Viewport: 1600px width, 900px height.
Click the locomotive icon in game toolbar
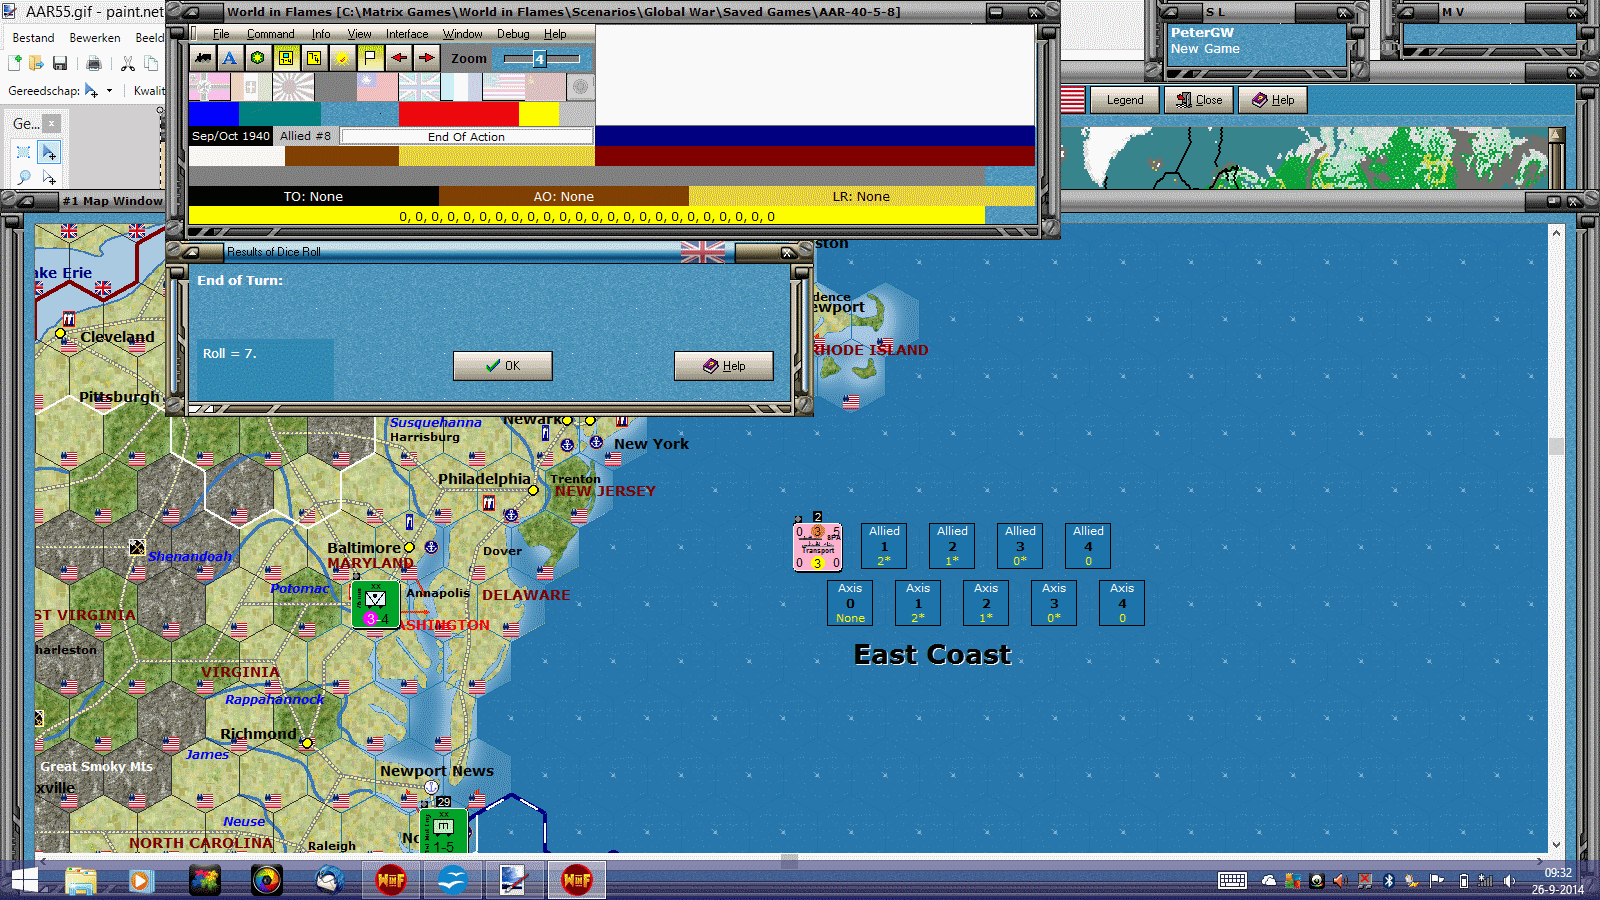(x=203, y=58)
